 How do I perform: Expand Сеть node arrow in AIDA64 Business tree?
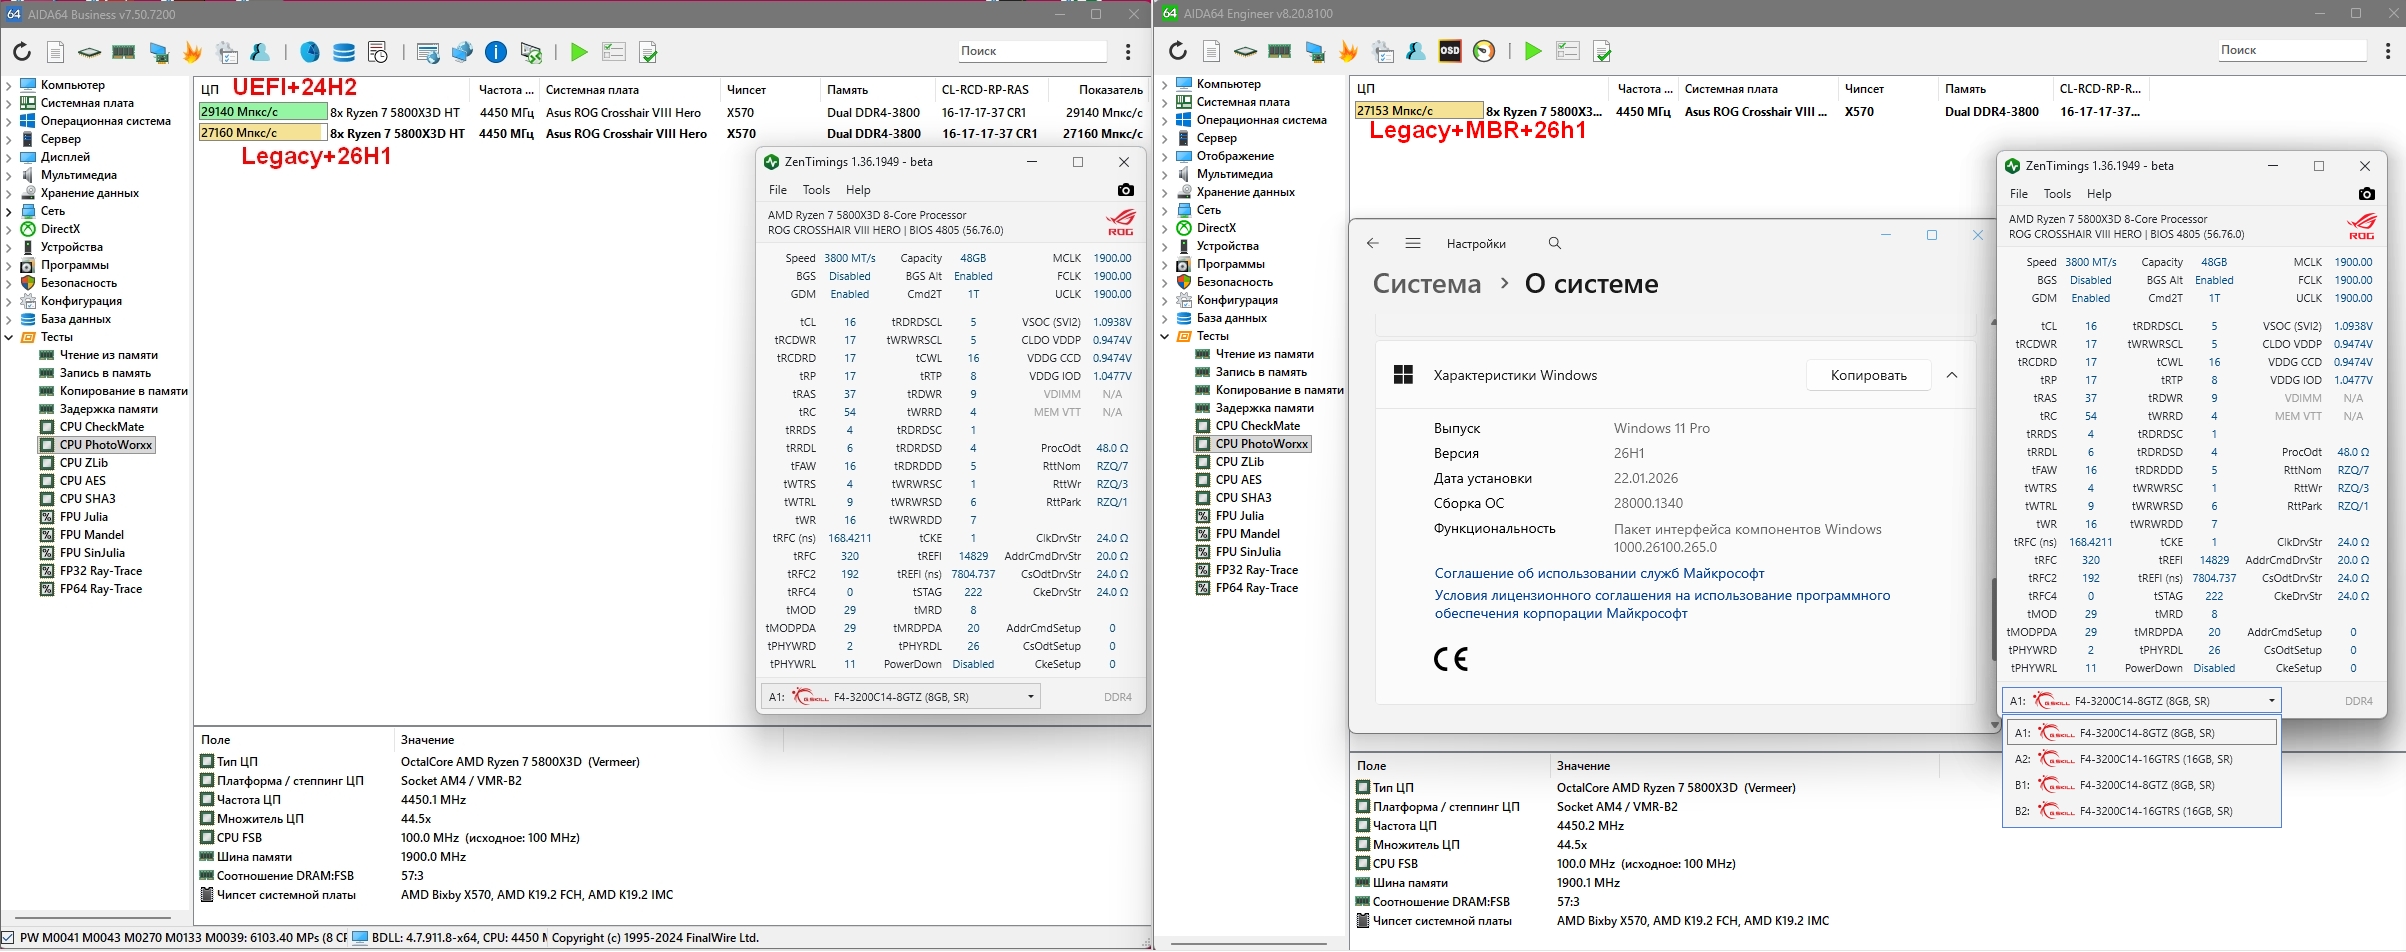[x=9, y=211]
